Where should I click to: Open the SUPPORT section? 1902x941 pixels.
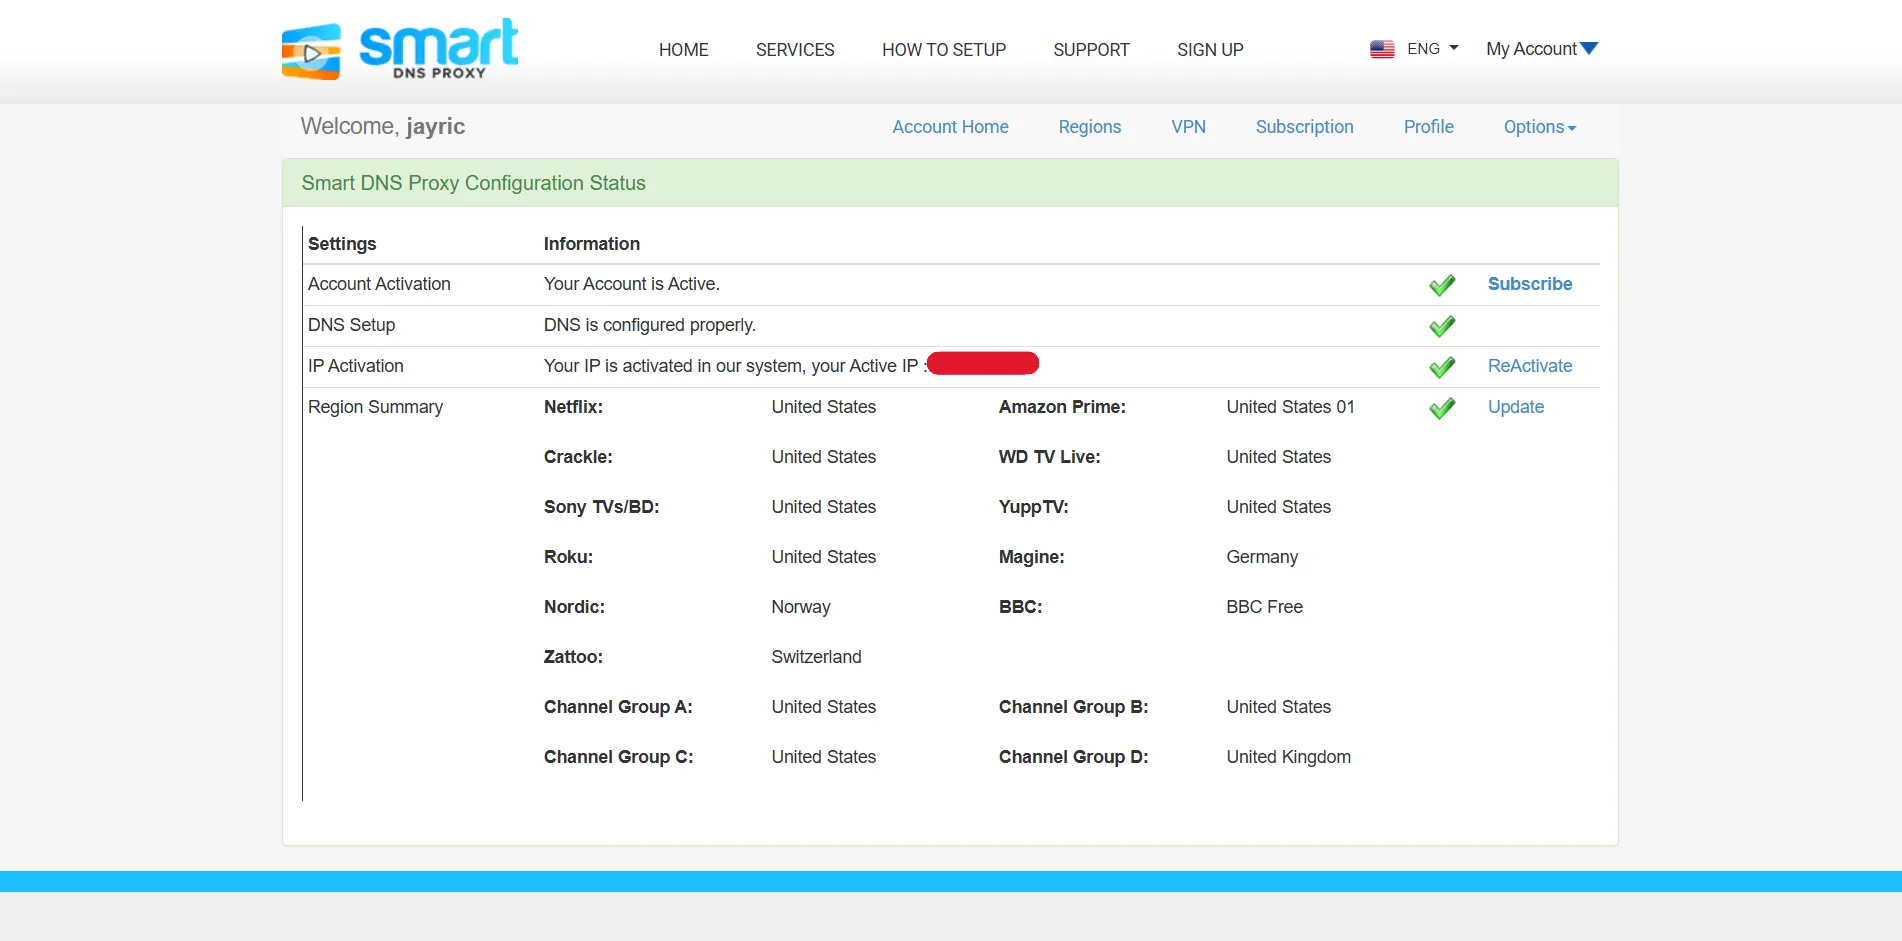click(x=1091, y=49)
